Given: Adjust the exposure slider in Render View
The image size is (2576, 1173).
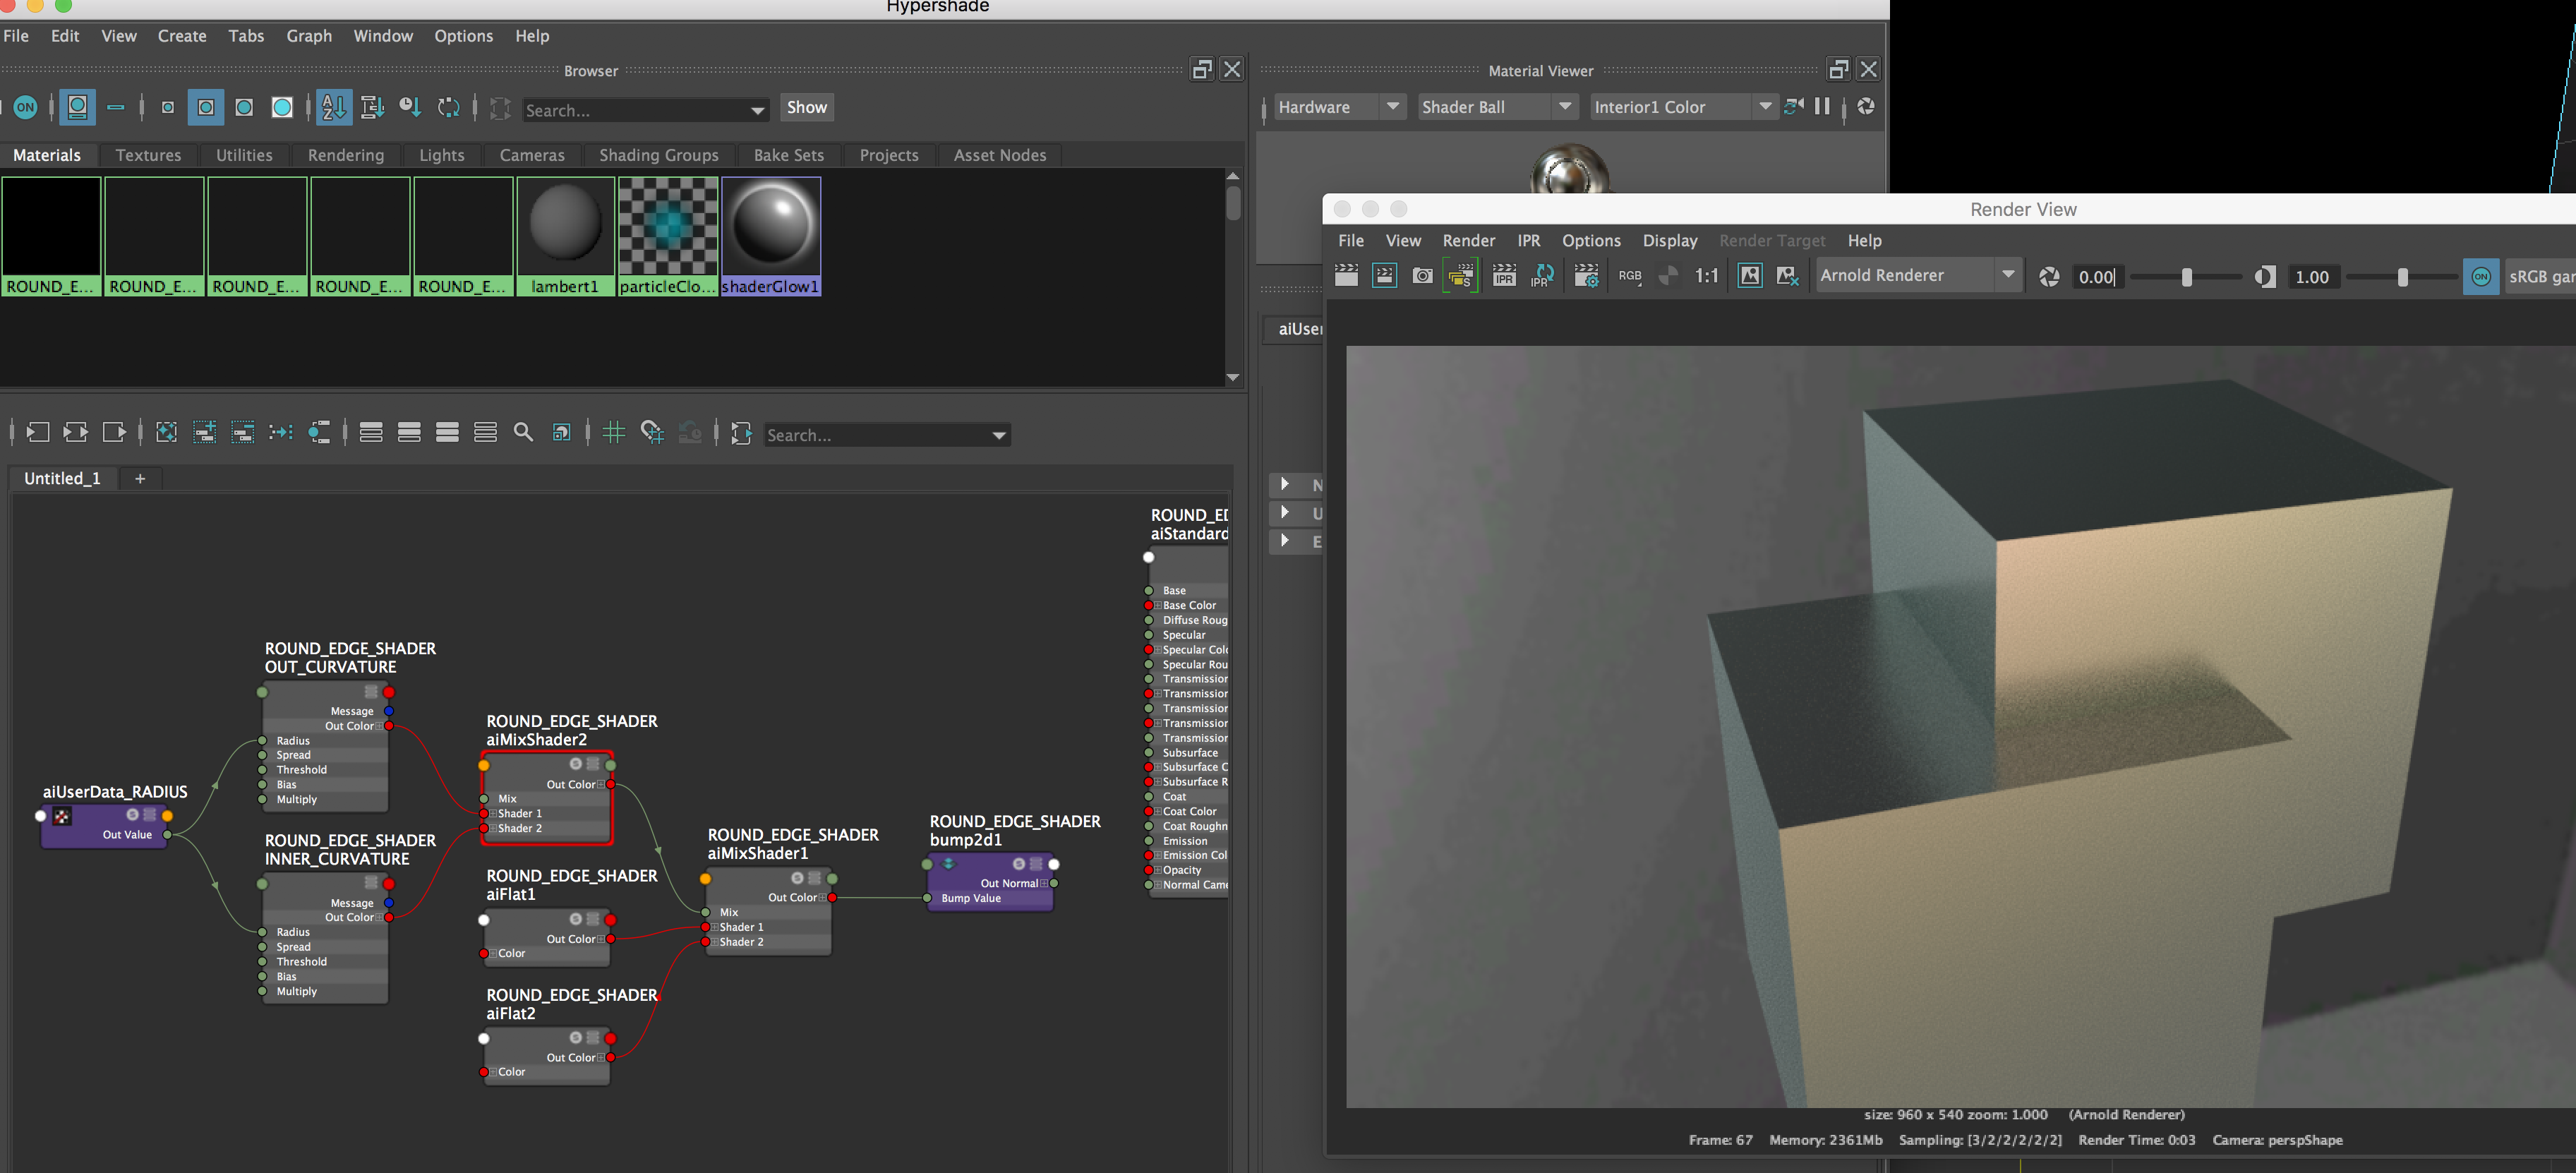Looking at the screenshot, I should [2188, 276].
